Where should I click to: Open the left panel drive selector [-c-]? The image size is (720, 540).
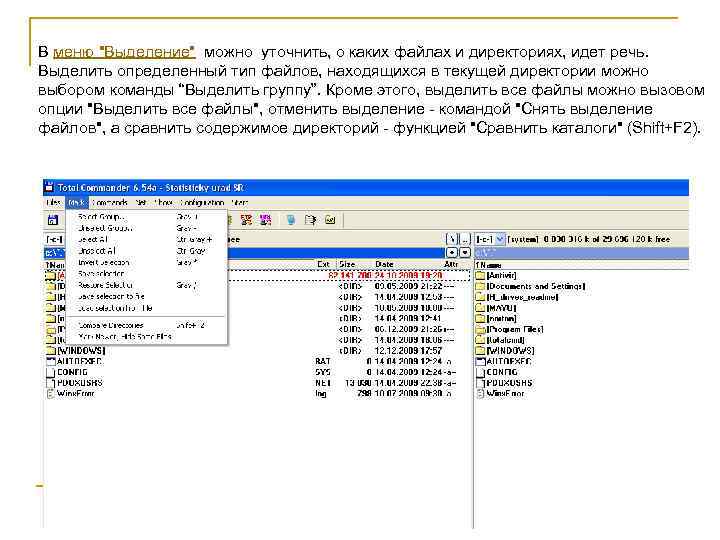[x=55, y=239]
